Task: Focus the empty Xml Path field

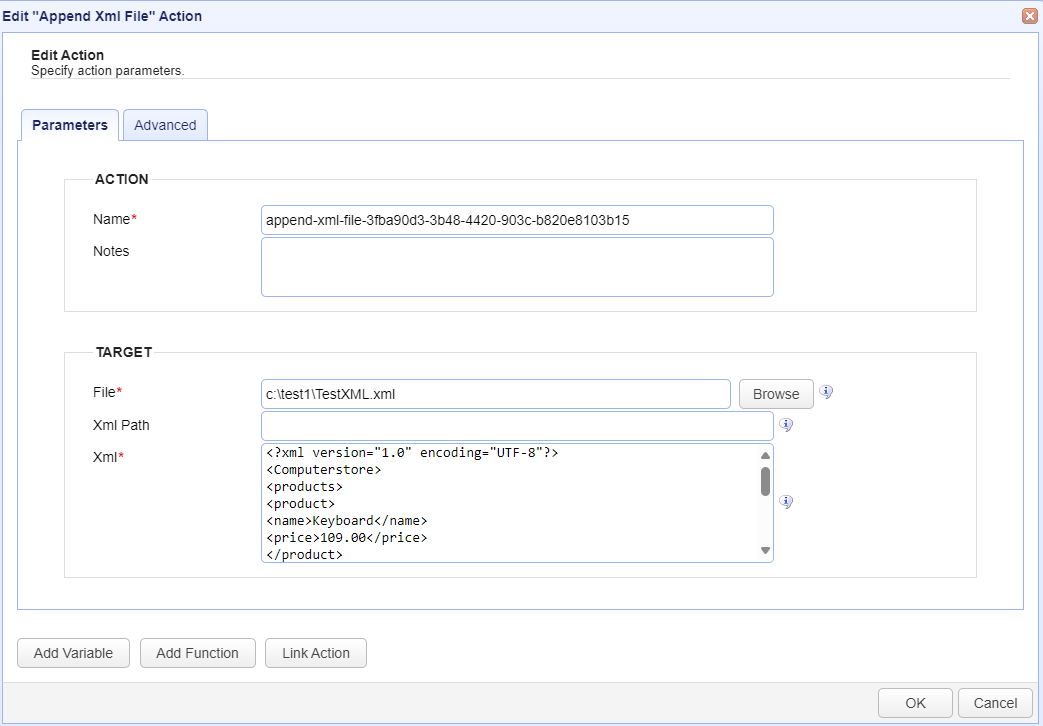Action: [516, 425]
